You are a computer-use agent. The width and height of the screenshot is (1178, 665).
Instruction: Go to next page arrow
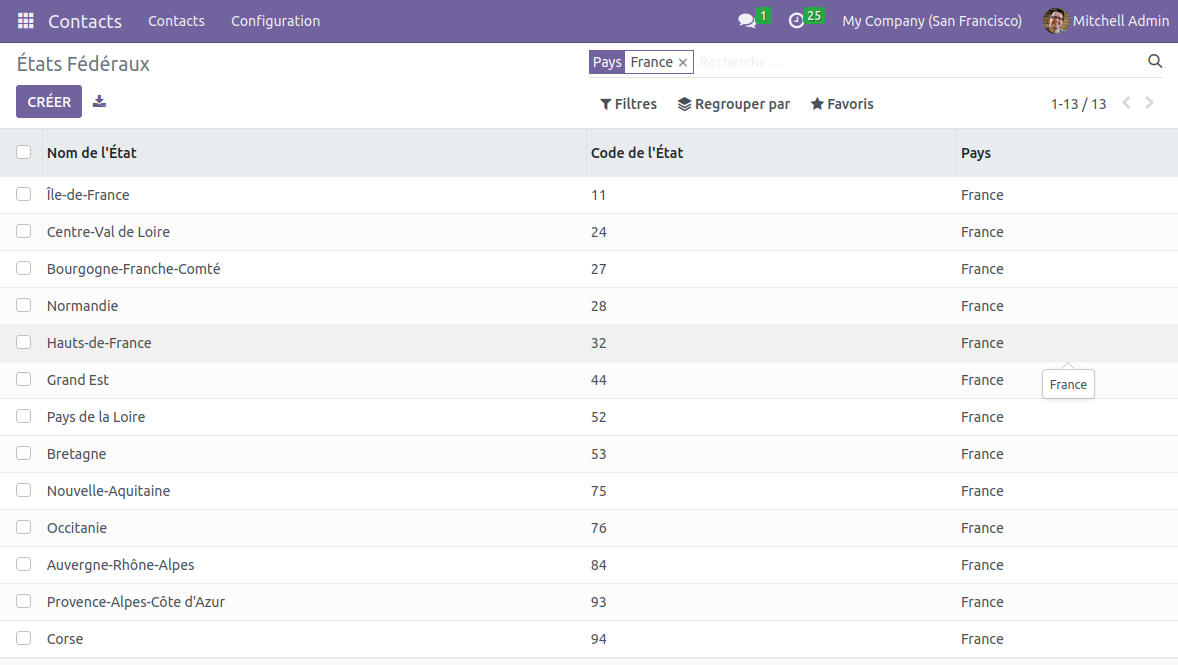tap(1150, 103)
